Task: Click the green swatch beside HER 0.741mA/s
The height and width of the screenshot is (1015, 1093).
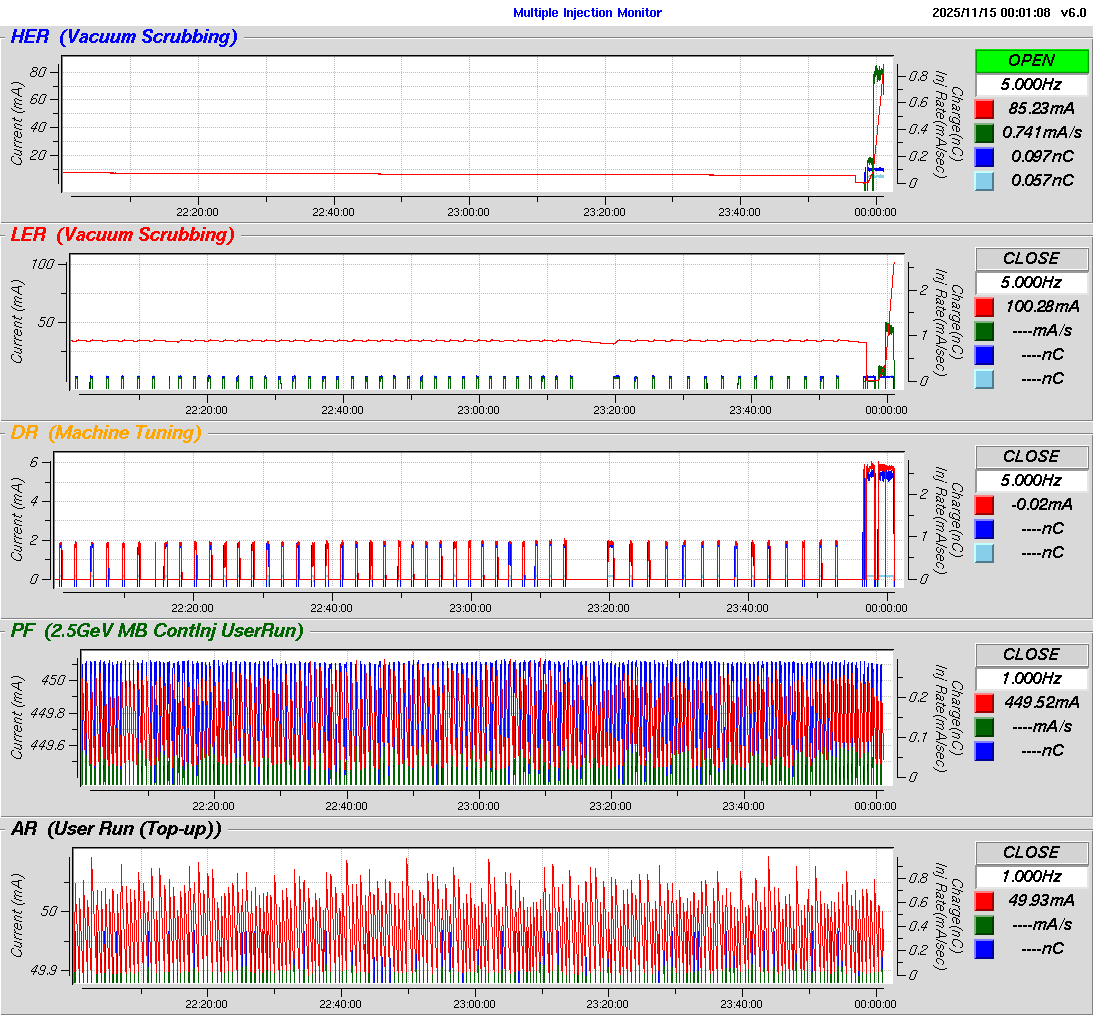Action: coord(985,133)
